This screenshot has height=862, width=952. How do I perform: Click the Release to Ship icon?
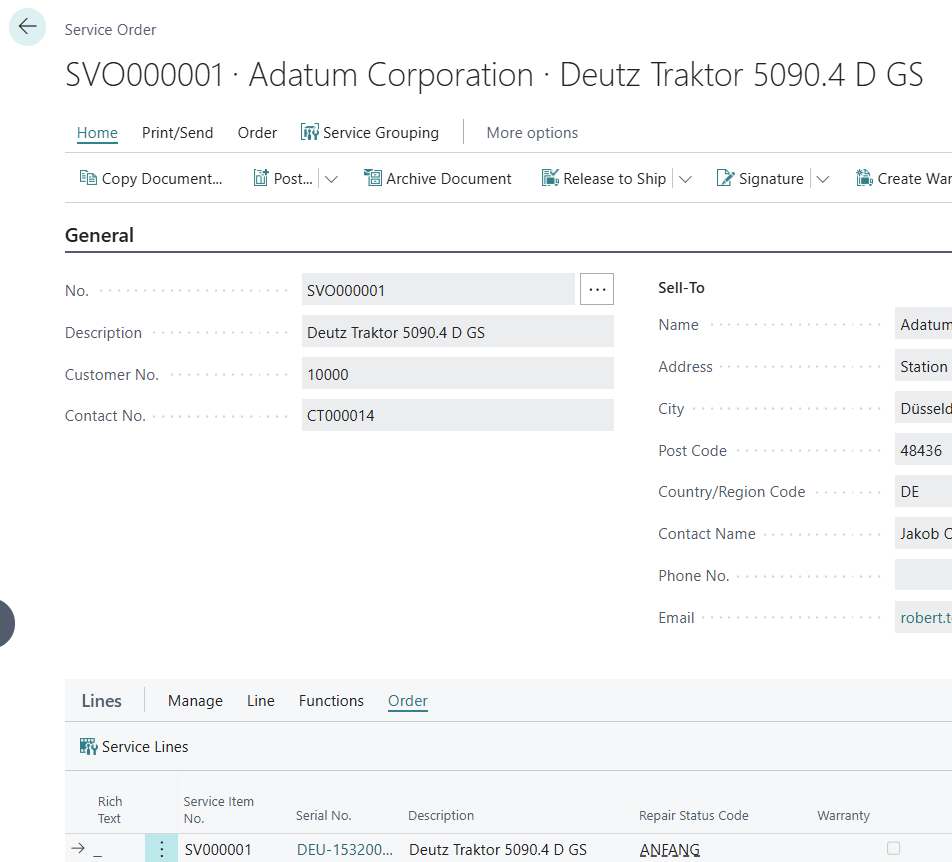tap(550, 179)
